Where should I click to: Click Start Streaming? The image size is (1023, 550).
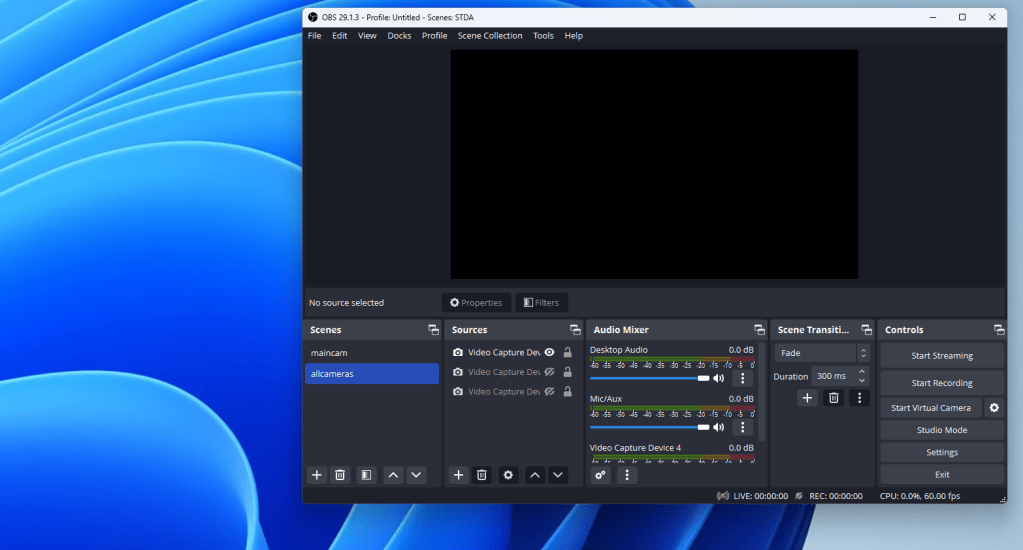(x=941, y=356)
